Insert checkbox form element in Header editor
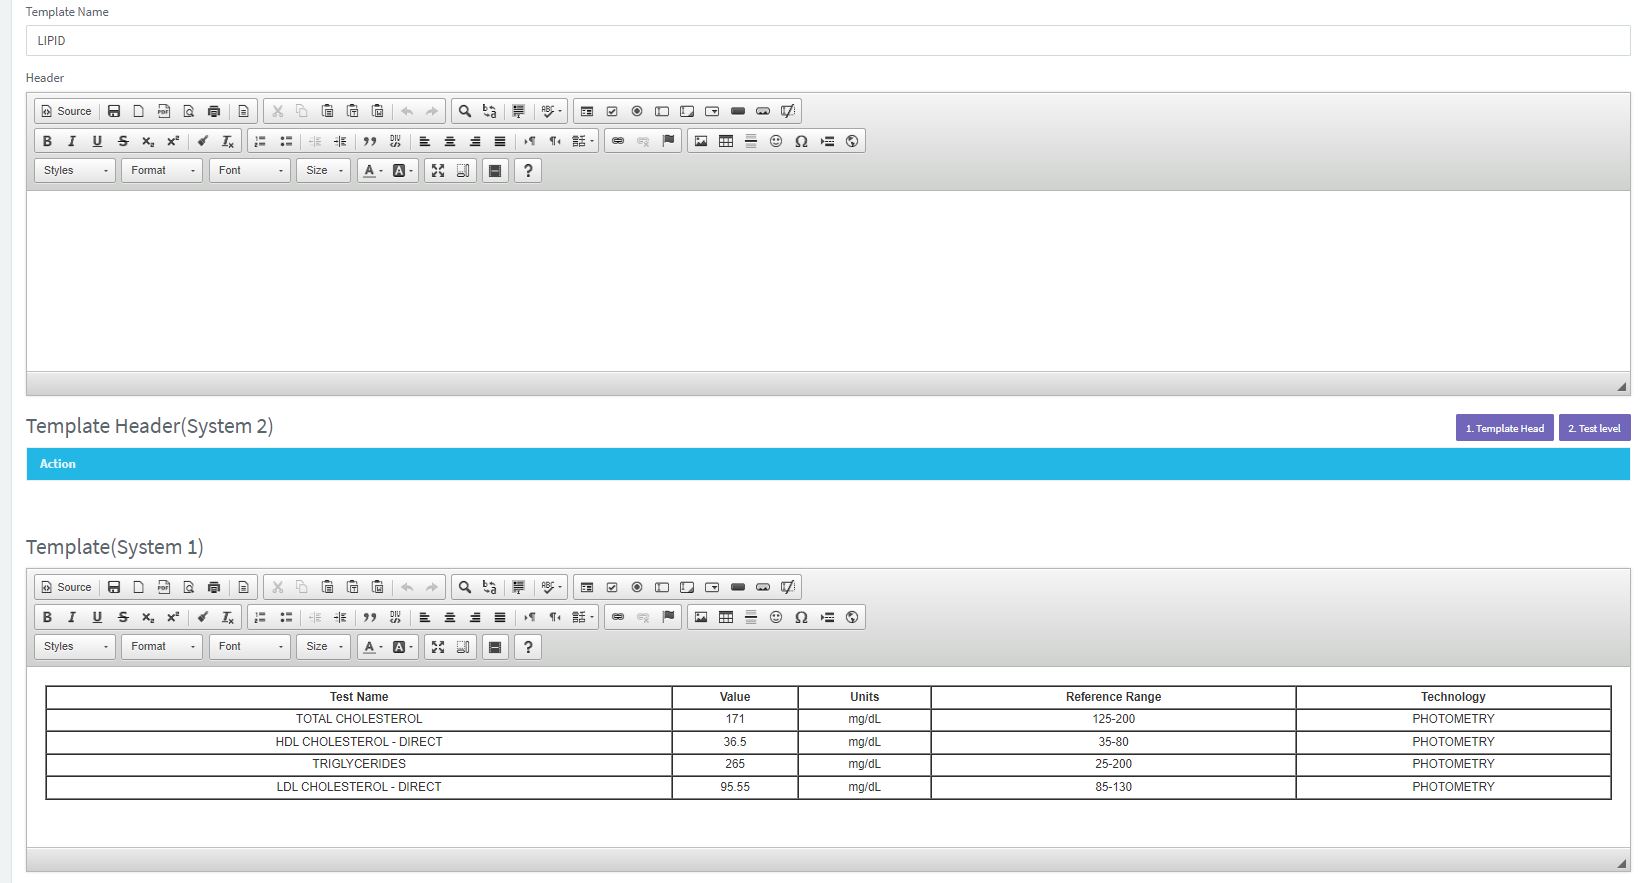 pyautogui.click(x=612, y=111)
